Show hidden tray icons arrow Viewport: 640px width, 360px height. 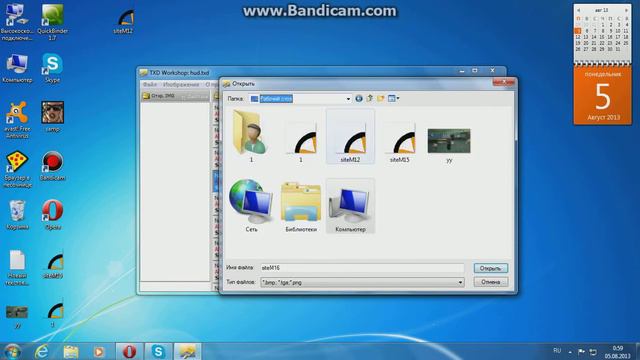coord(570,351)
